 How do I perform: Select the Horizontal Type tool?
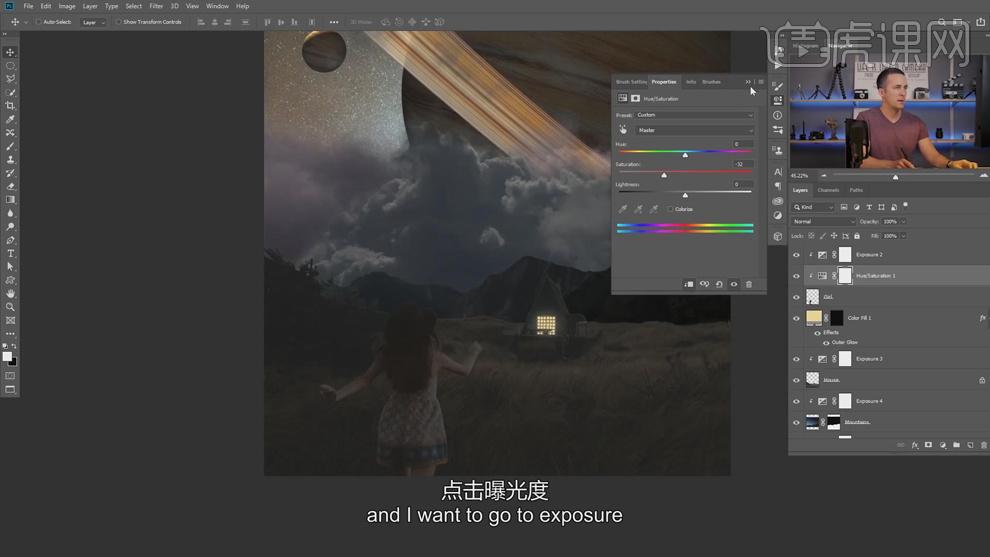10,253
